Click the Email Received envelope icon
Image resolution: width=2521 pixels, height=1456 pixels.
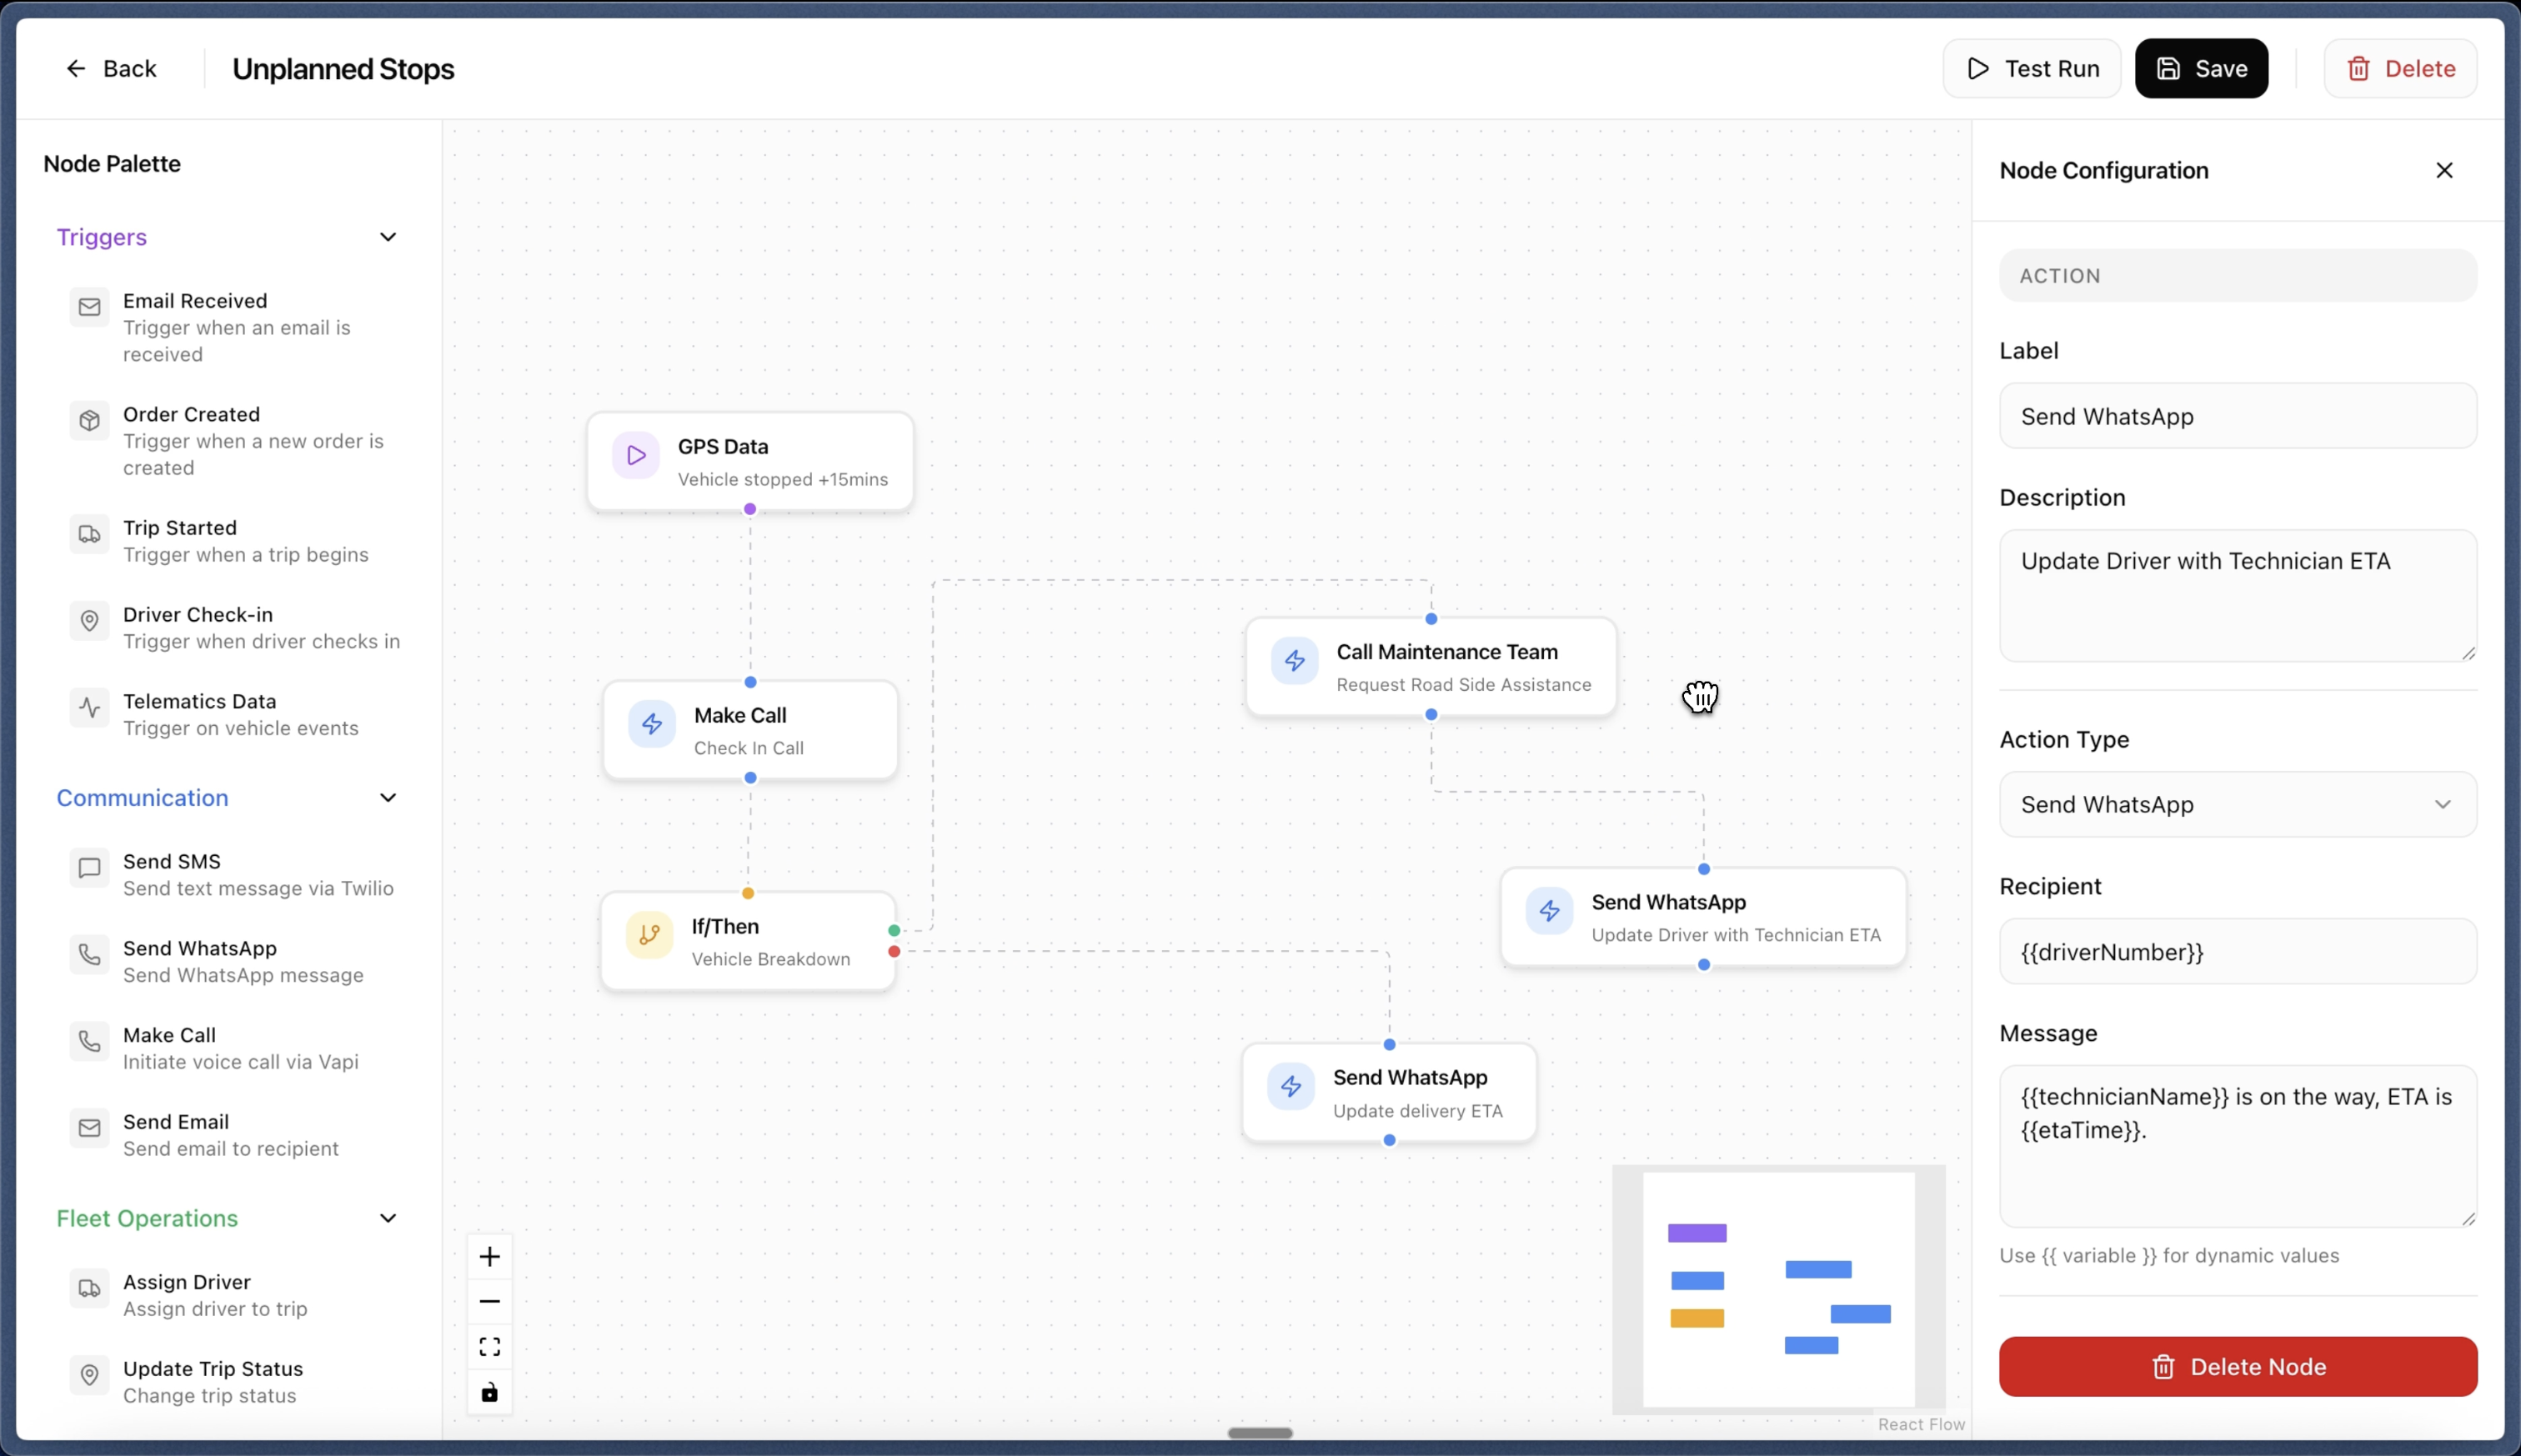(89, 307)
